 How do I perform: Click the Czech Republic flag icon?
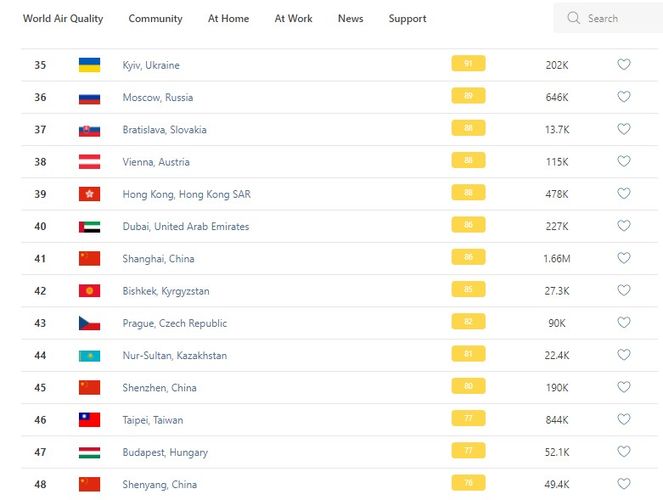point(89,323)
